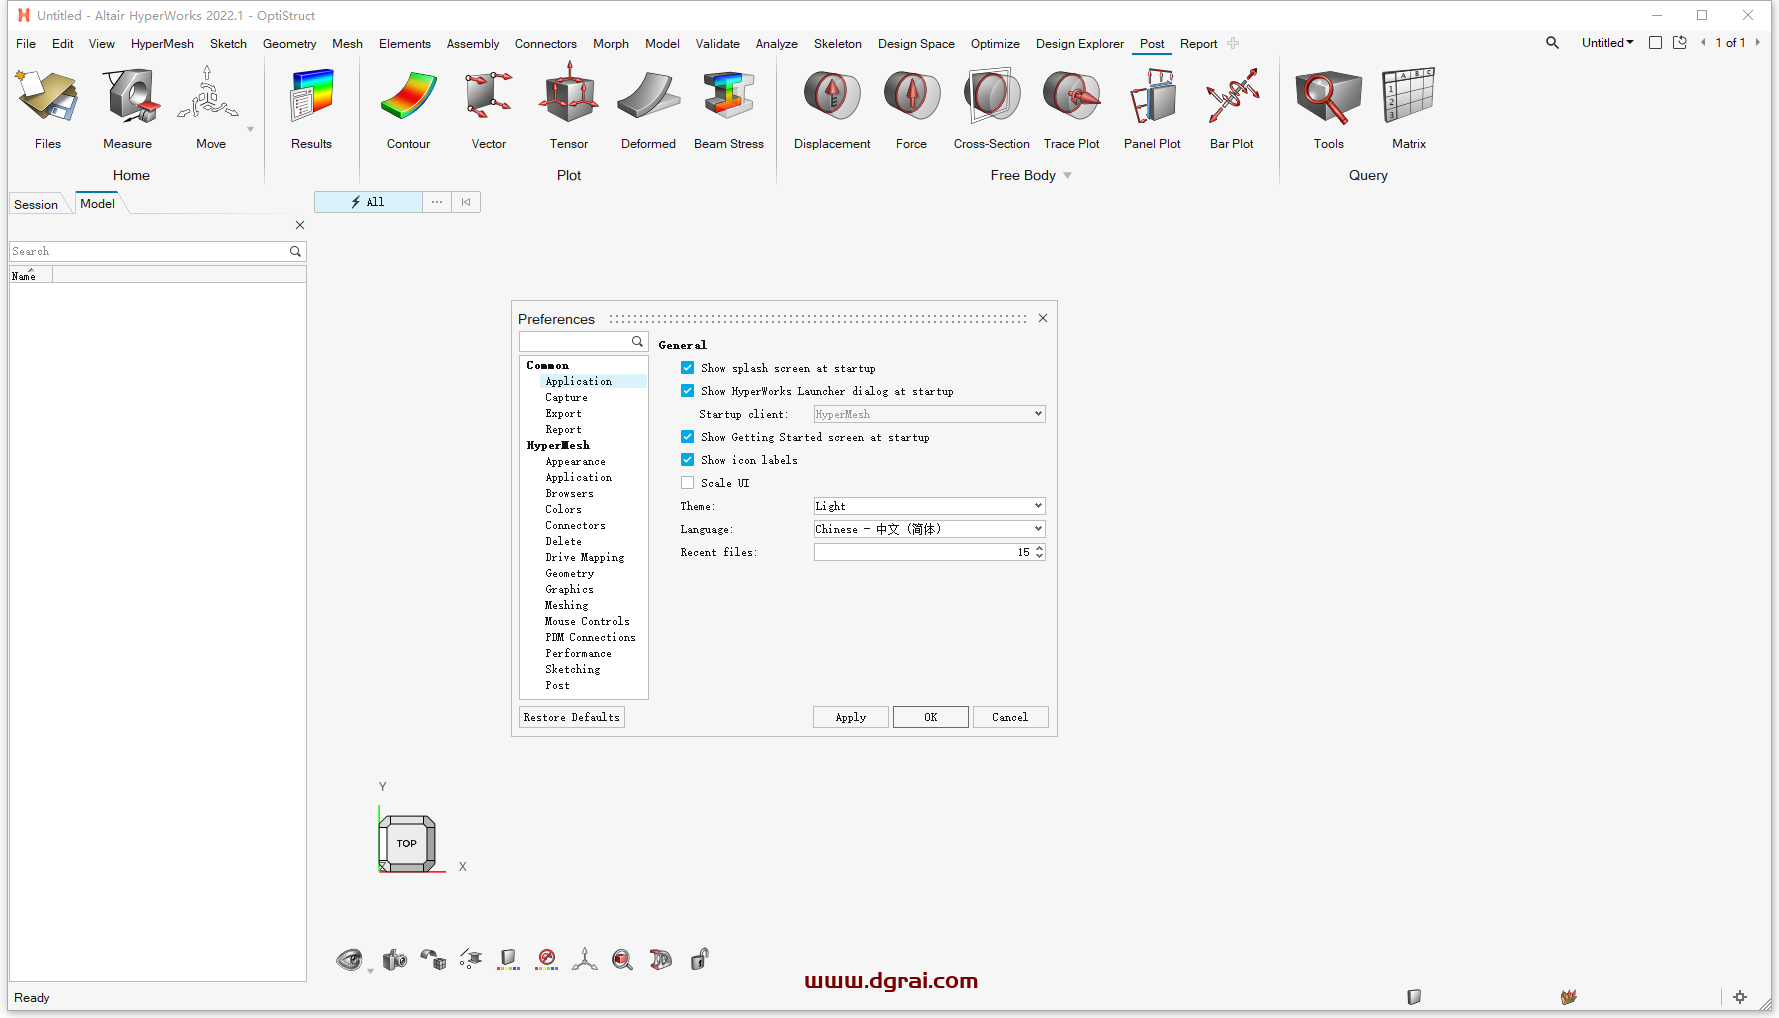Click the search magnifier icon in top bar

[x=1552, y=43]
